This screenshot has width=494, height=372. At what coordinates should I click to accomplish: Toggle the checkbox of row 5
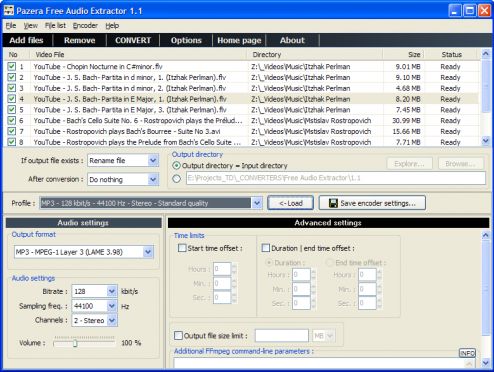12,110
